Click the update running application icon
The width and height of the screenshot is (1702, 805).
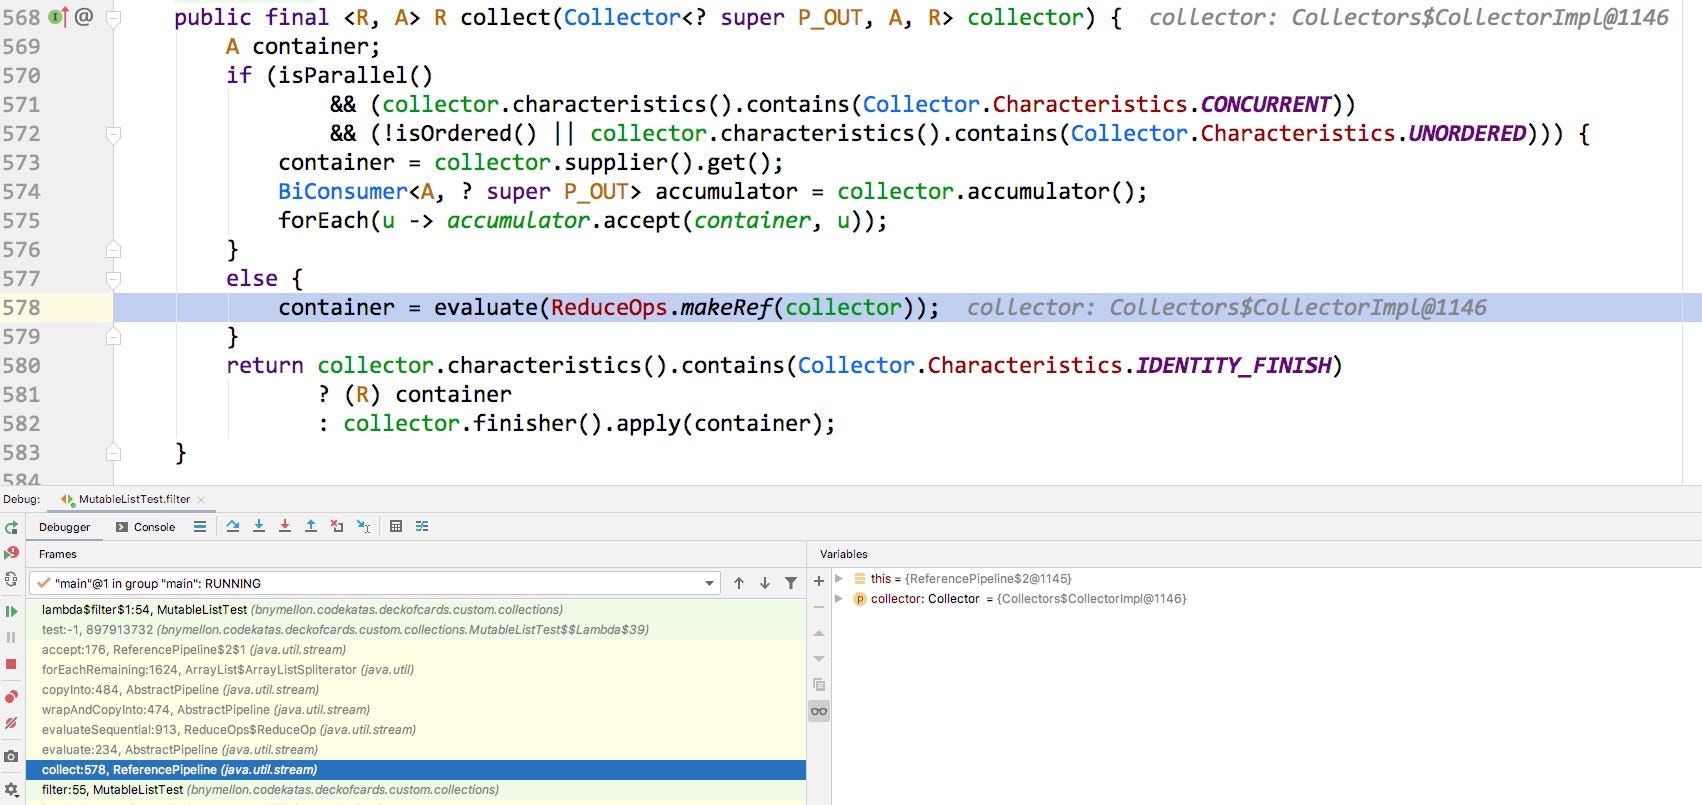point(11,579)
